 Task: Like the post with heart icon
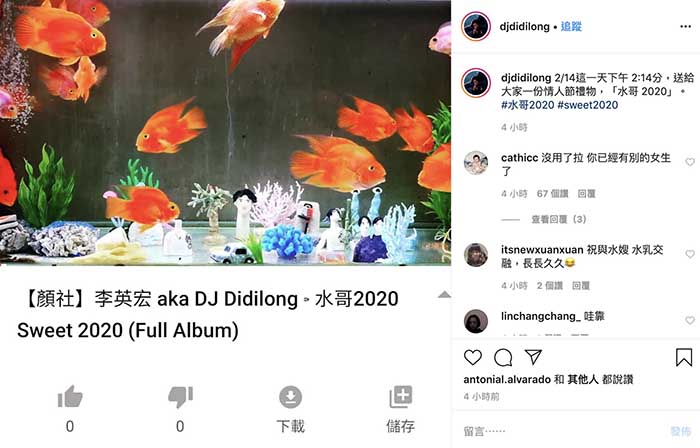point(473,357)
